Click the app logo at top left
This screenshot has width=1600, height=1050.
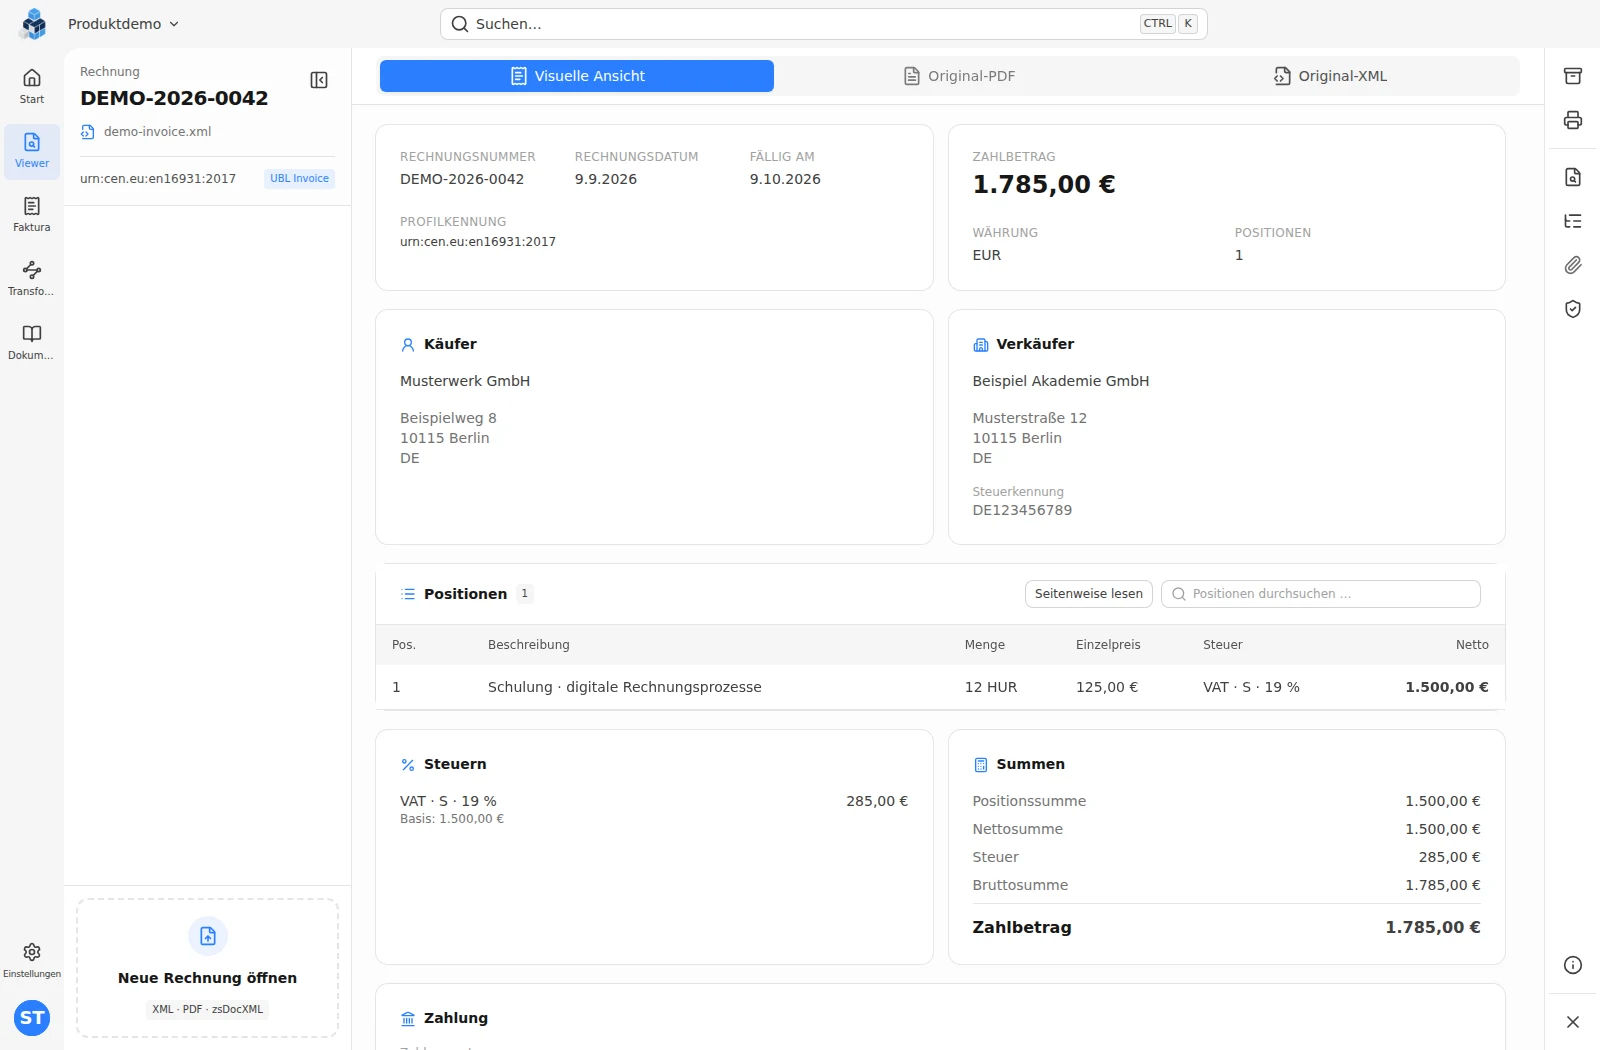click(33, 23)
